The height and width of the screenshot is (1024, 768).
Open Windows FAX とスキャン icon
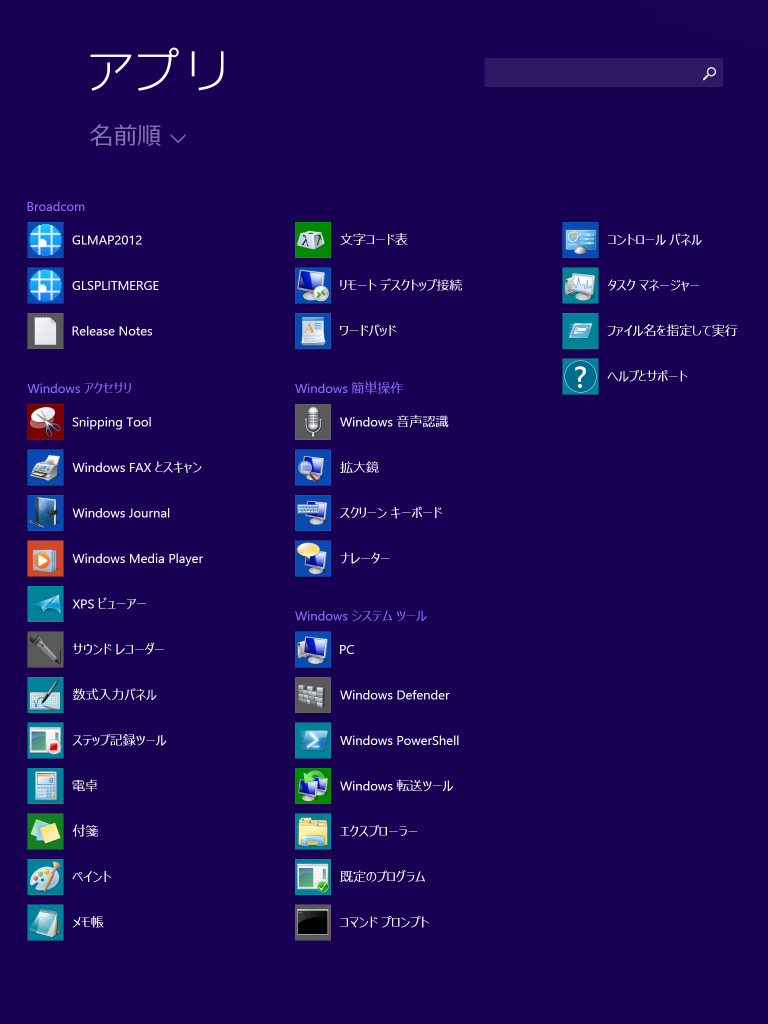point(45,467)
